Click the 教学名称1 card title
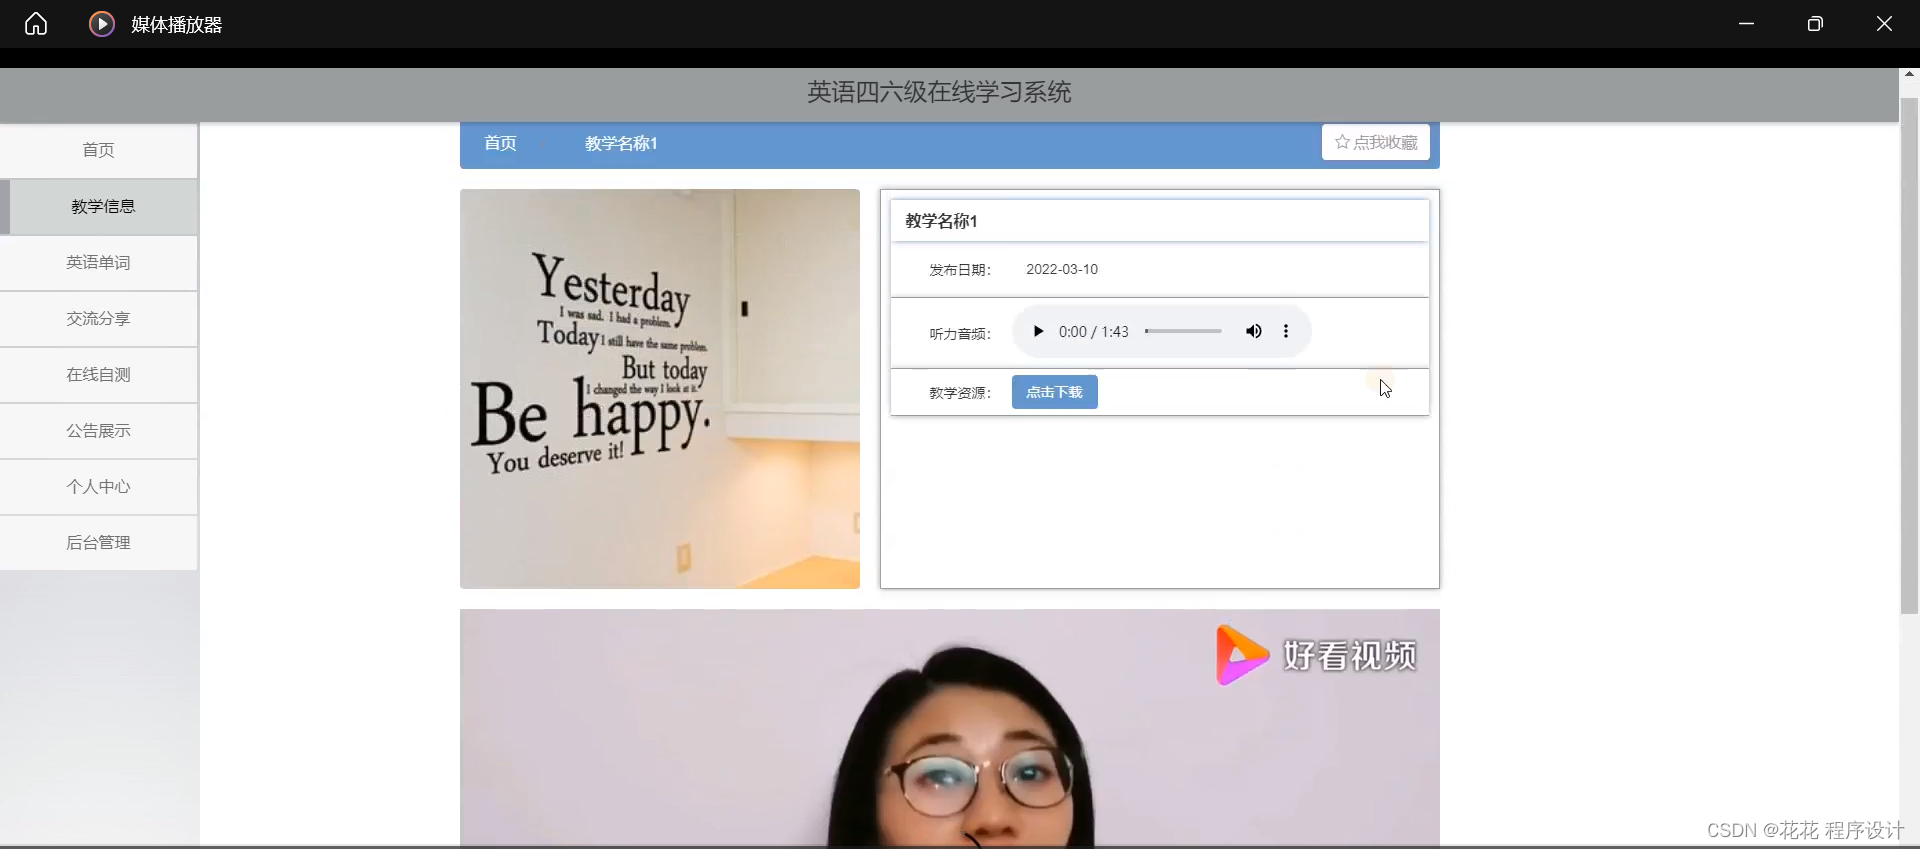 pos(941,221)
